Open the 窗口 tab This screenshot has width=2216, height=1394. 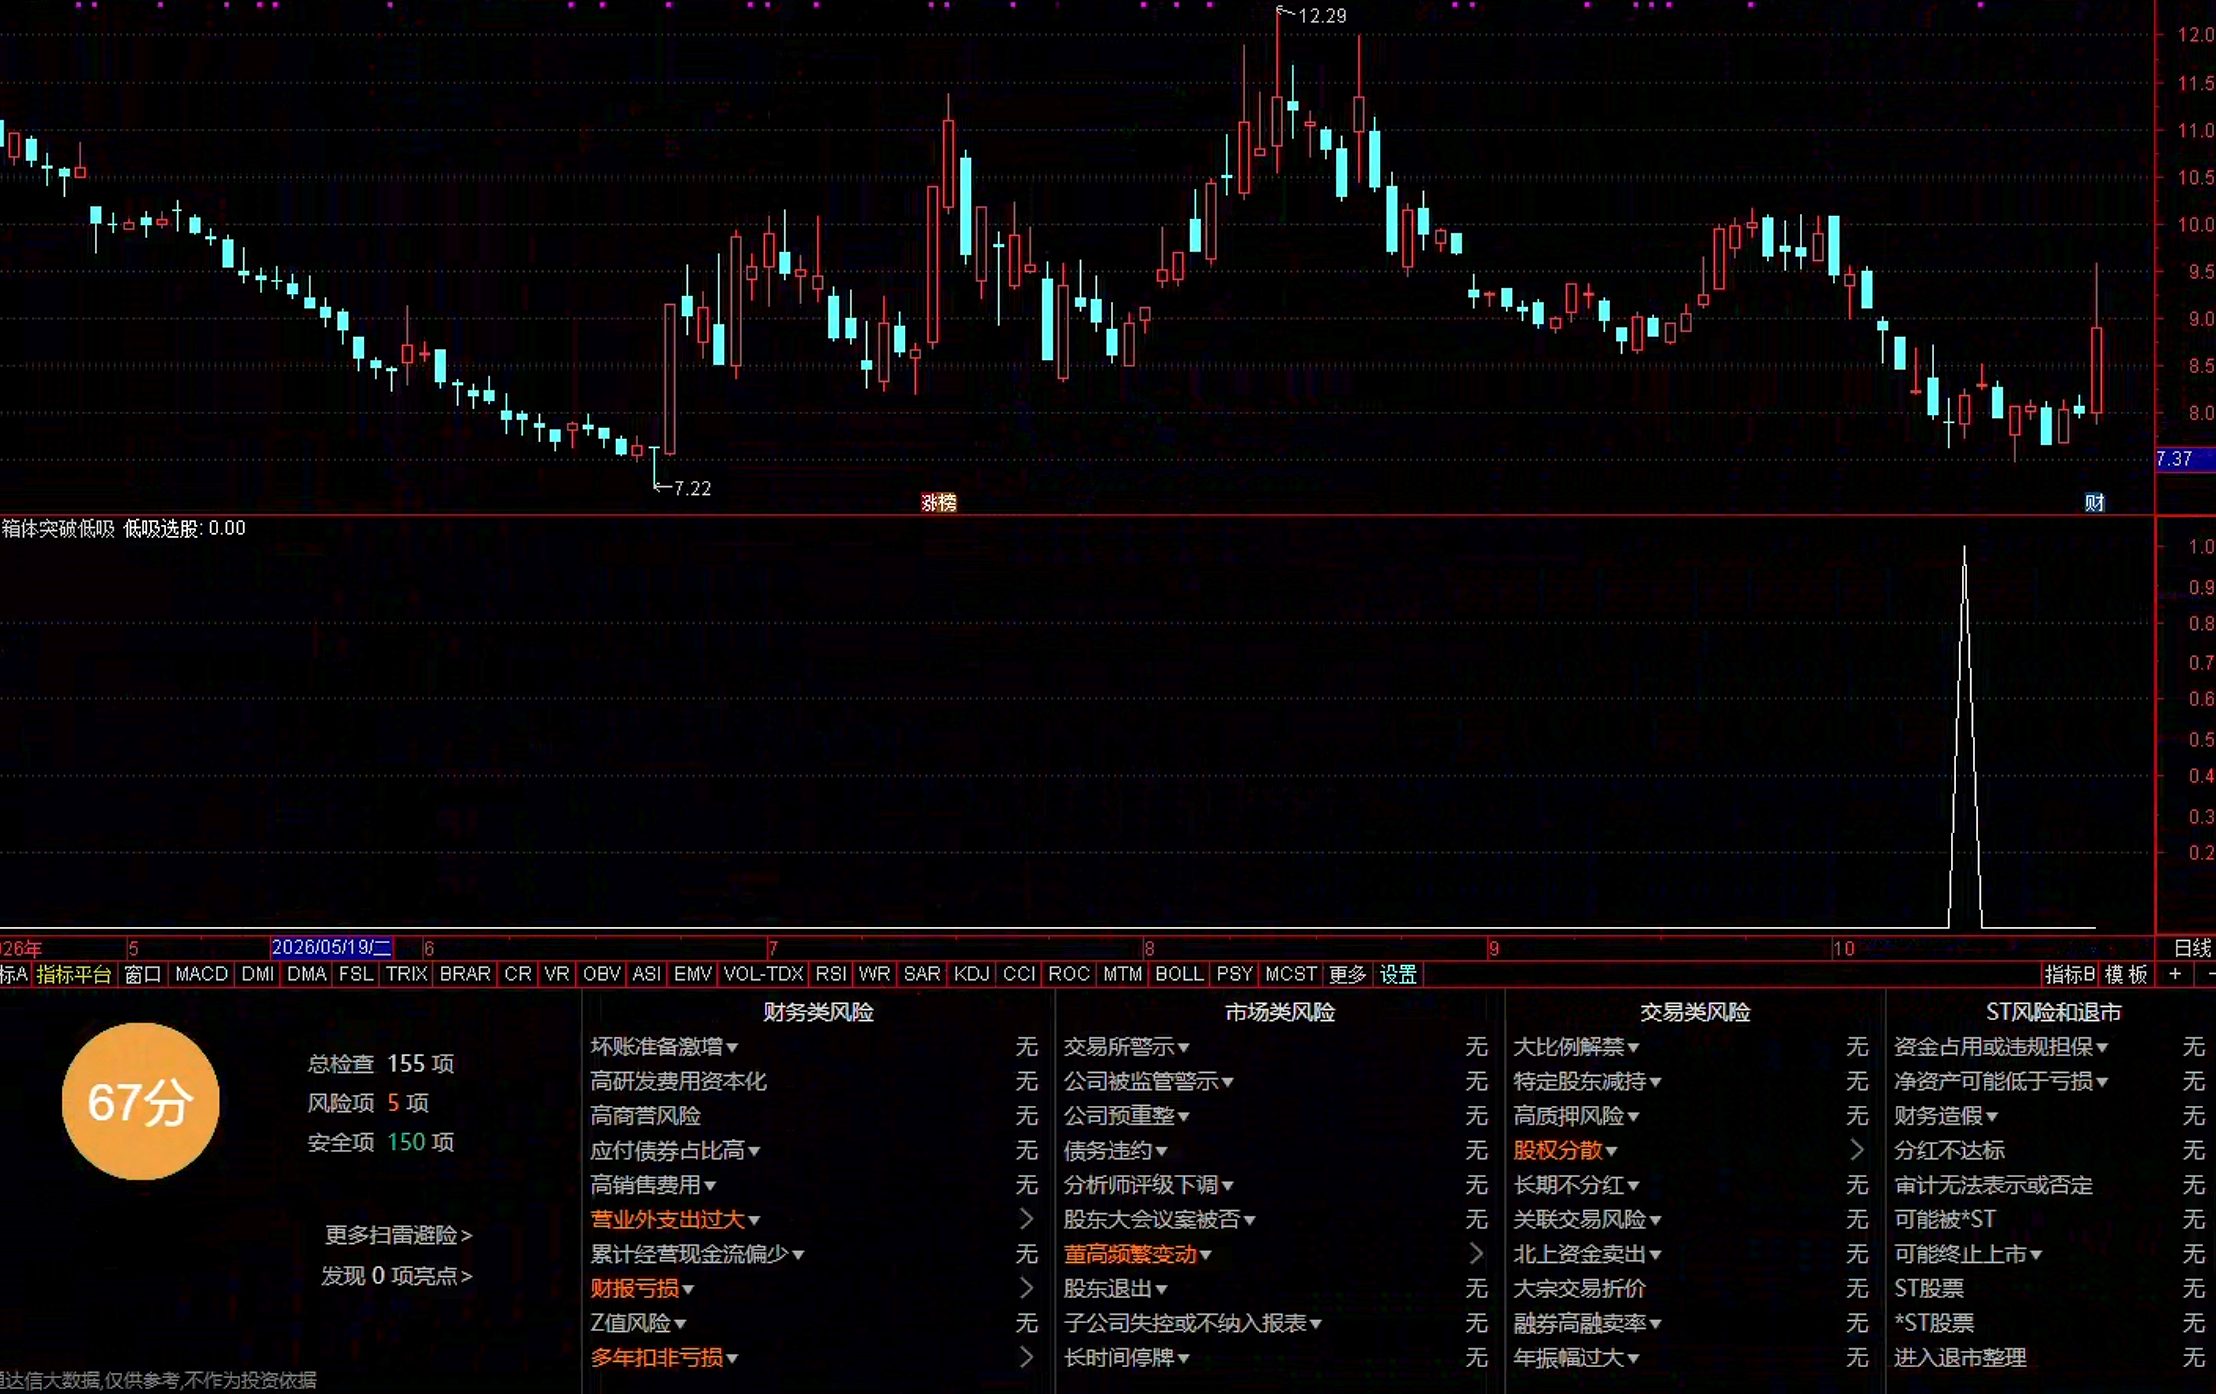point(142,974)
